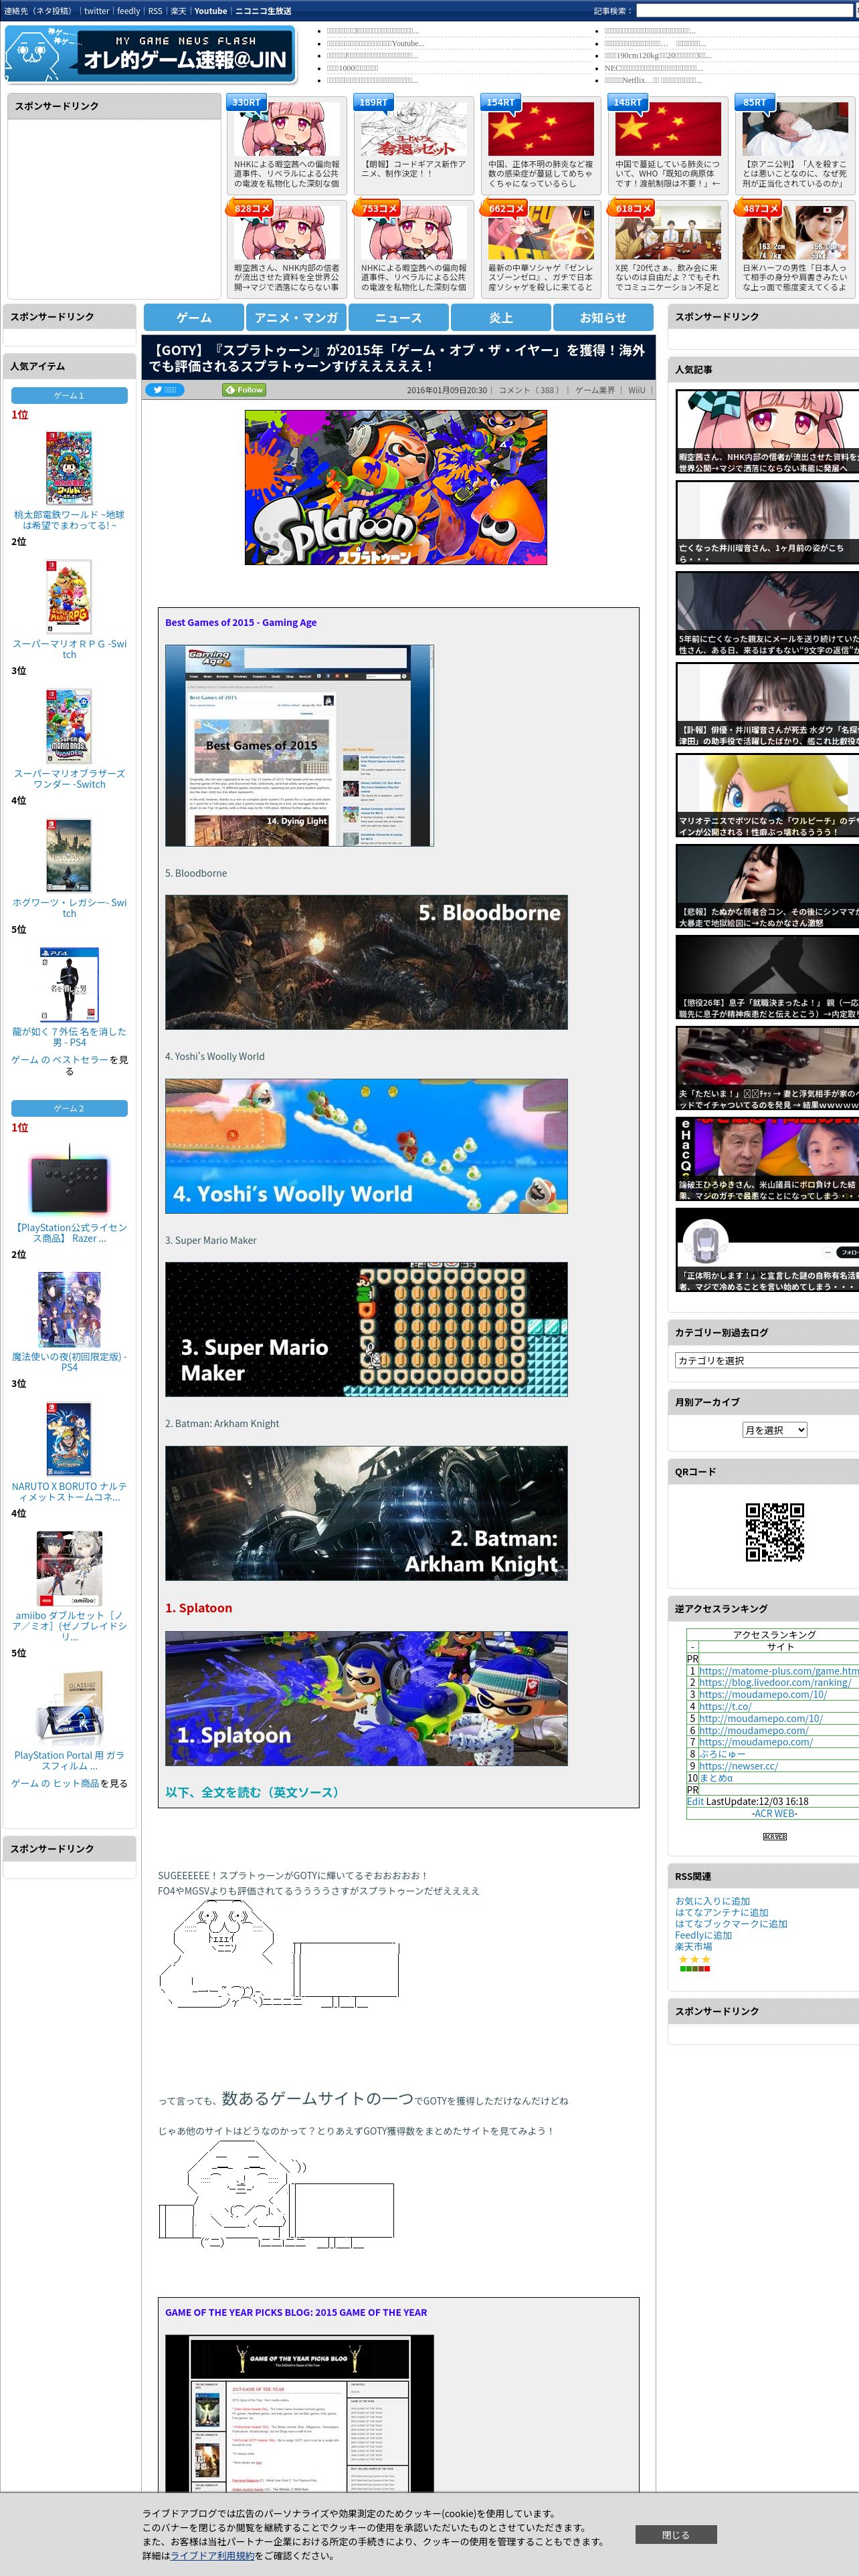859x2576 pixels.
Task: Open the 487コメ 日米ハーフ article card
Action: point(795,248)
